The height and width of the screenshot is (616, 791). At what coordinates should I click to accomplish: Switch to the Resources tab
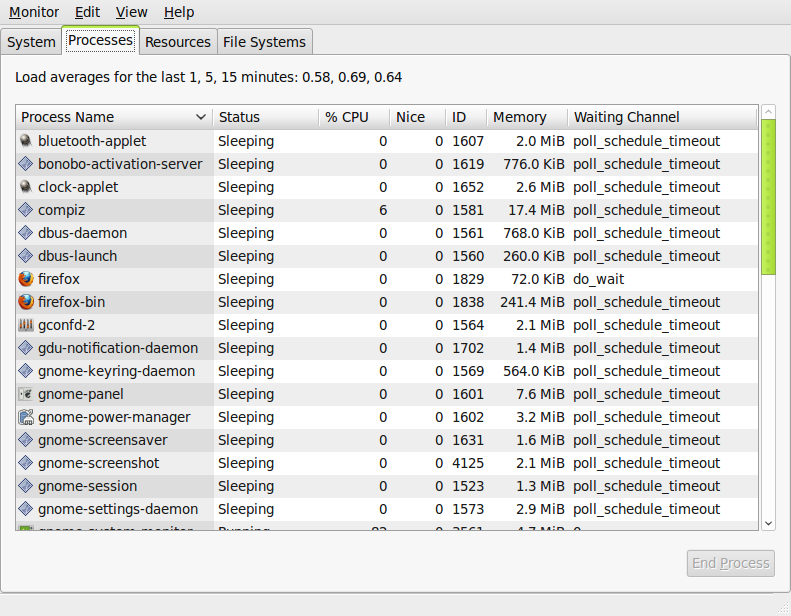[178, 42]
